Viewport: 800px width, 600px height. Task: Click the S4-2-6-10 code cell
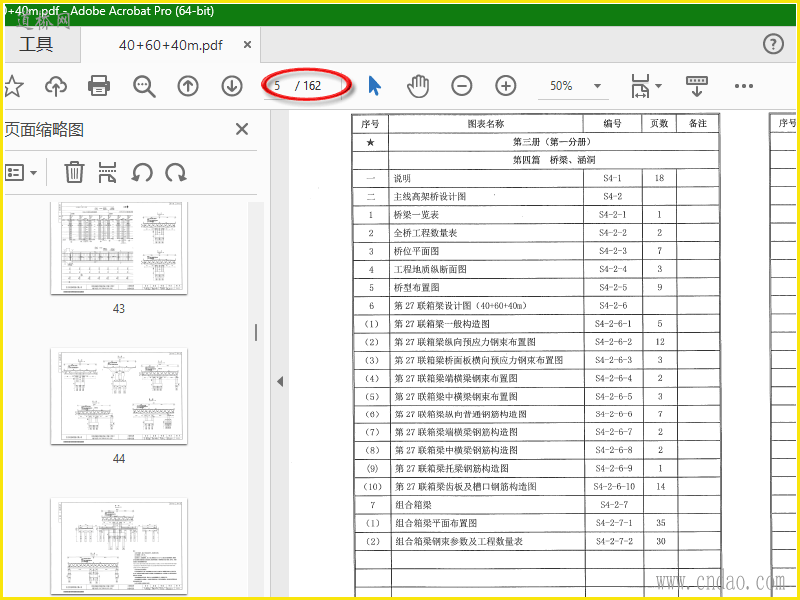[614, 487]
